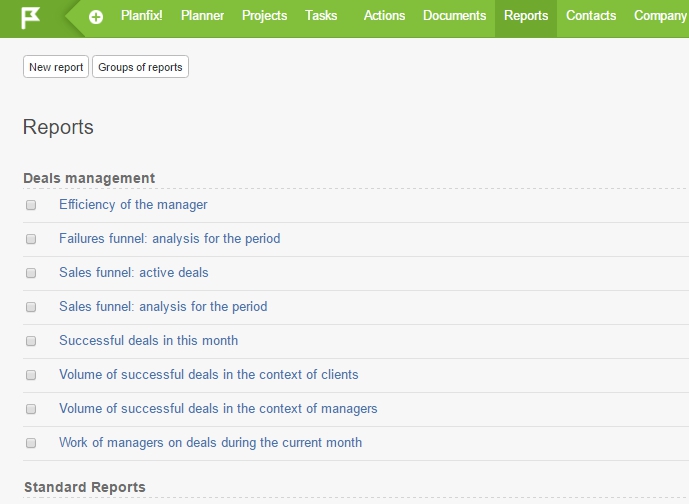Select checkbox beside Sales funnel: active deals

coord(31,273)
